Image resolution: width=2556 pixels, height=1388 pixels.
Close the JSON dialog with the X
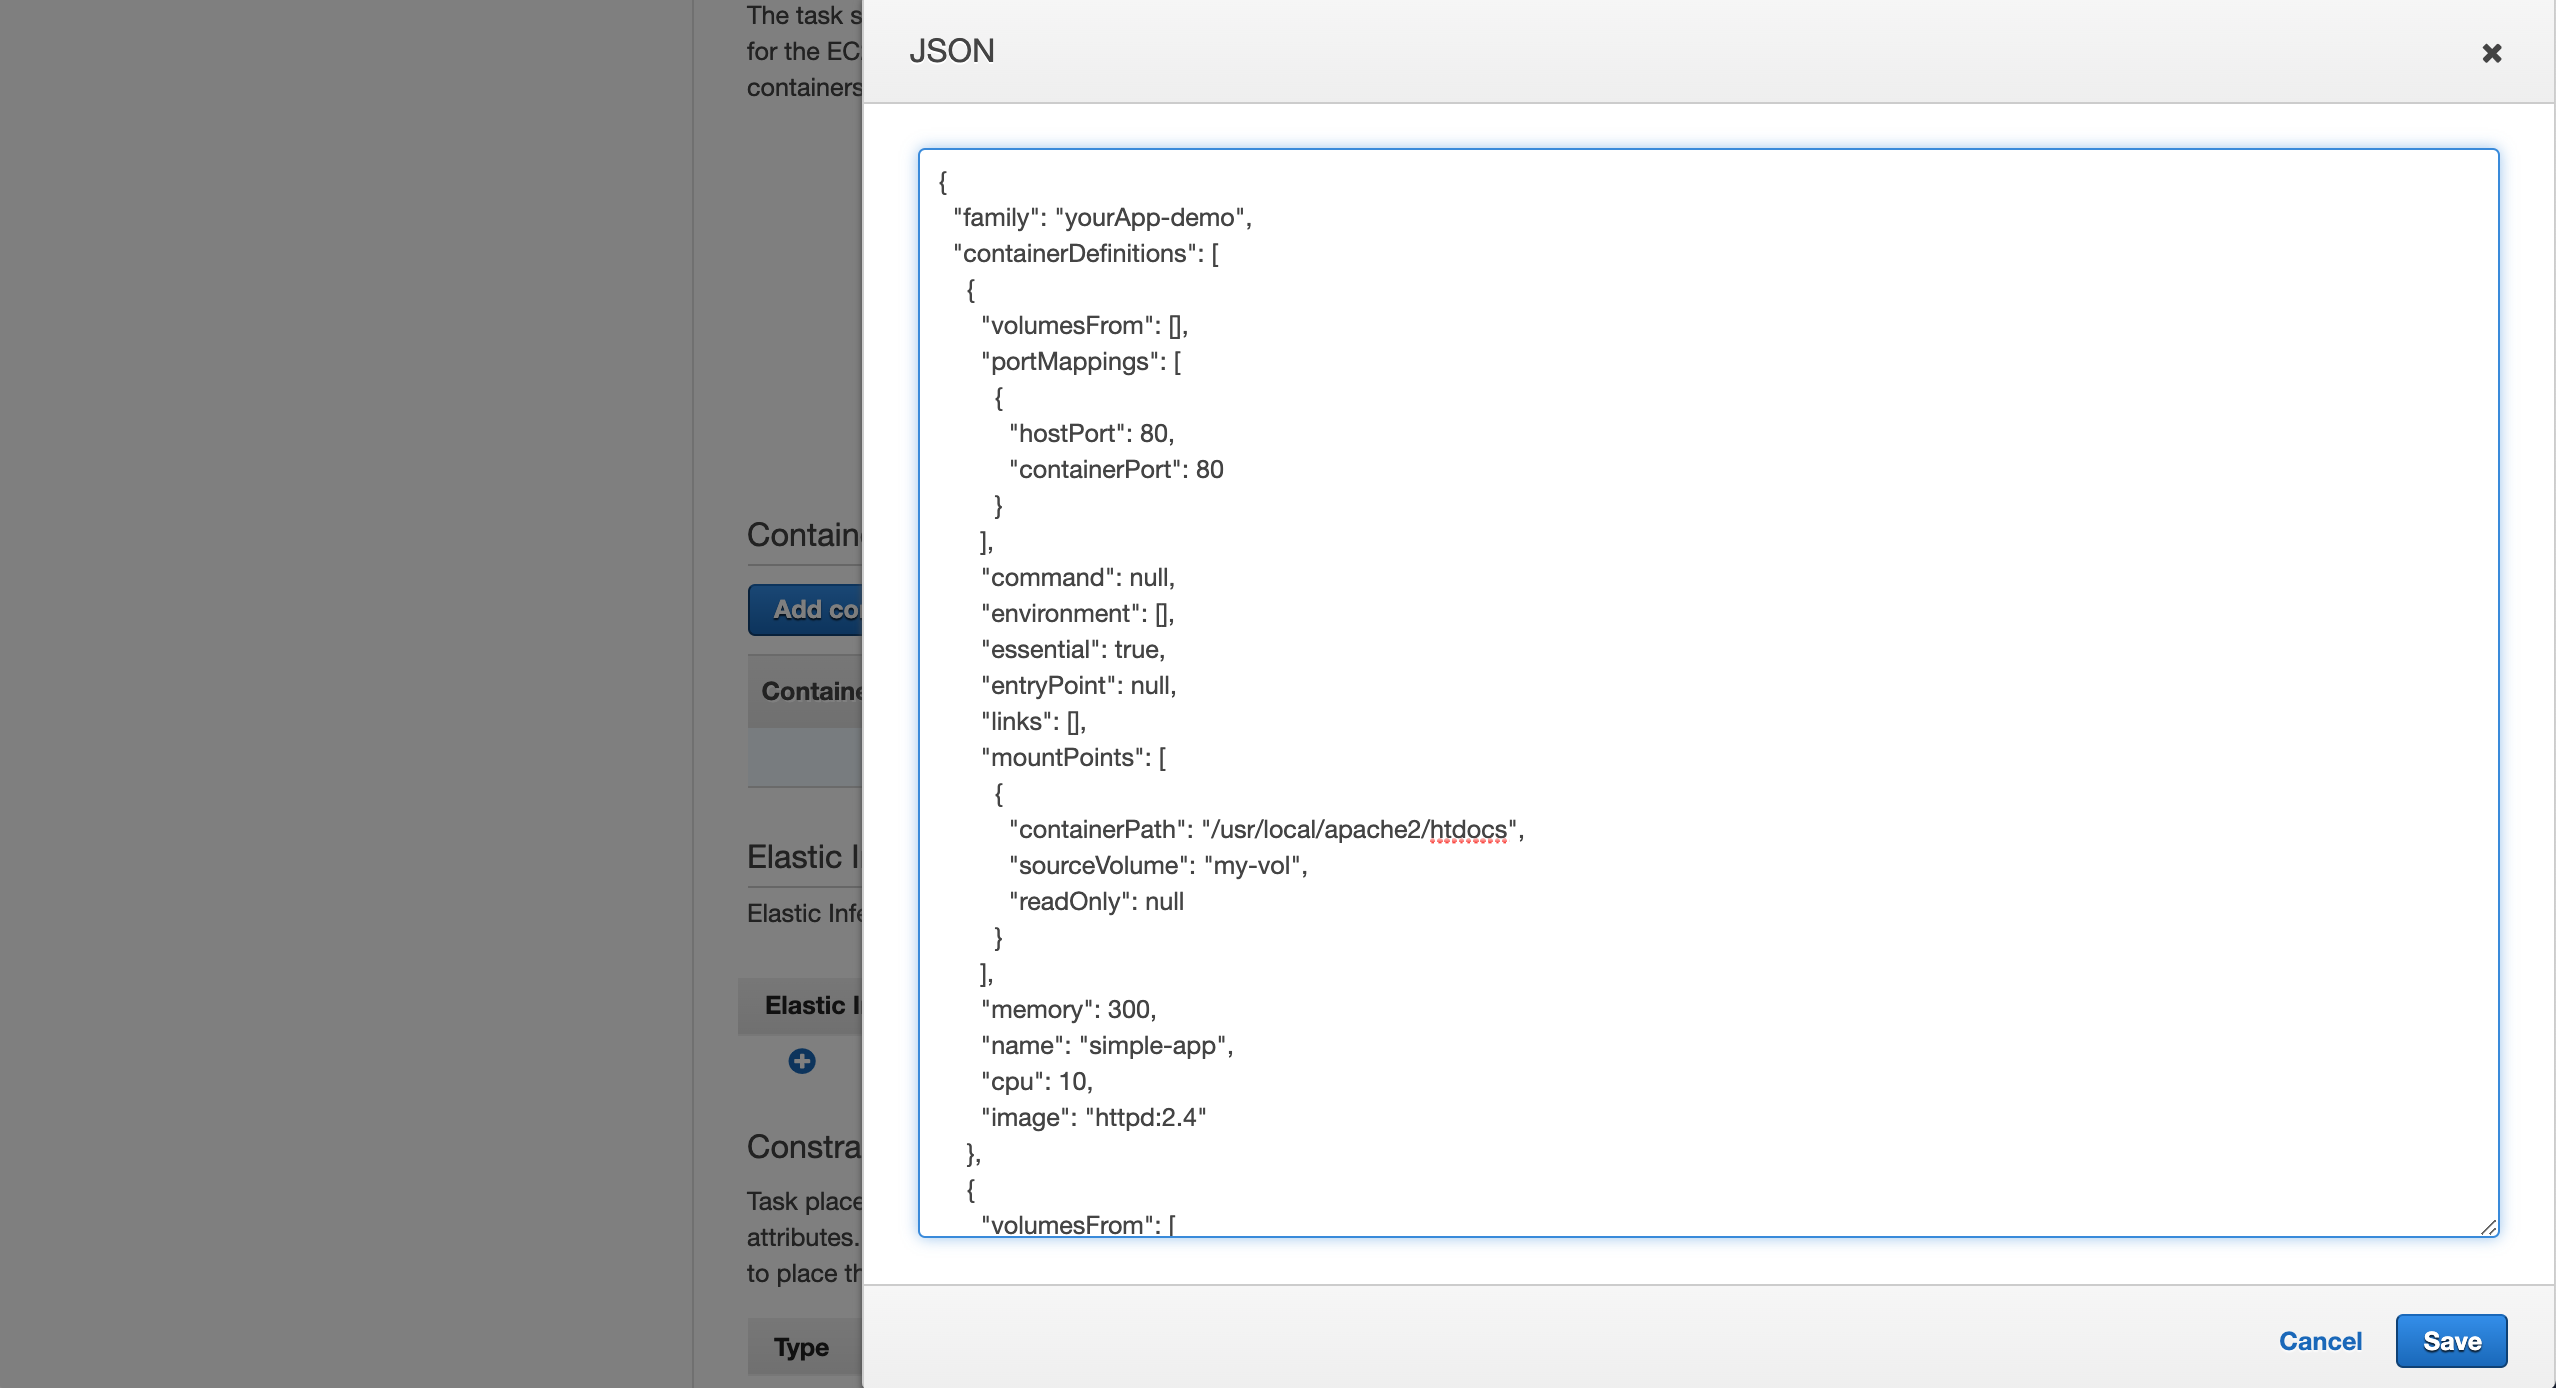[x=2491, y=53]
